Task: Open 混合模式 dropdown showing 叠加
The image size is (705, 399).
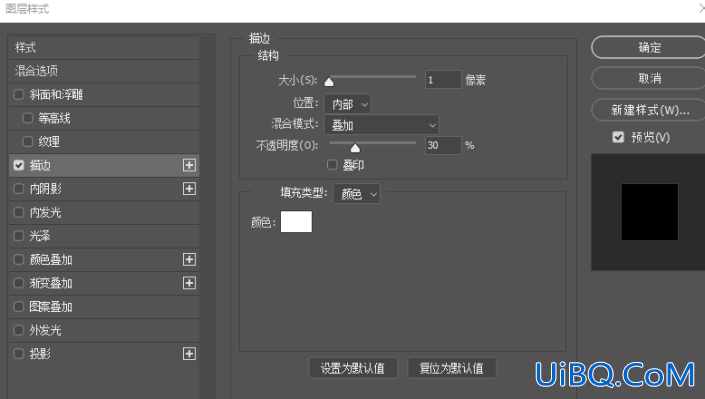Action: (381, 125)
